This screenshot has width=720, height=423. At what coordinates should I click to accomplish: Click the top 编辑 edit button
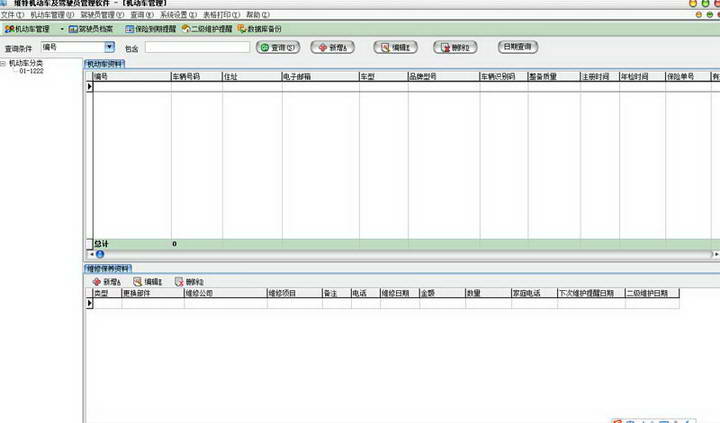click(395, 47)
